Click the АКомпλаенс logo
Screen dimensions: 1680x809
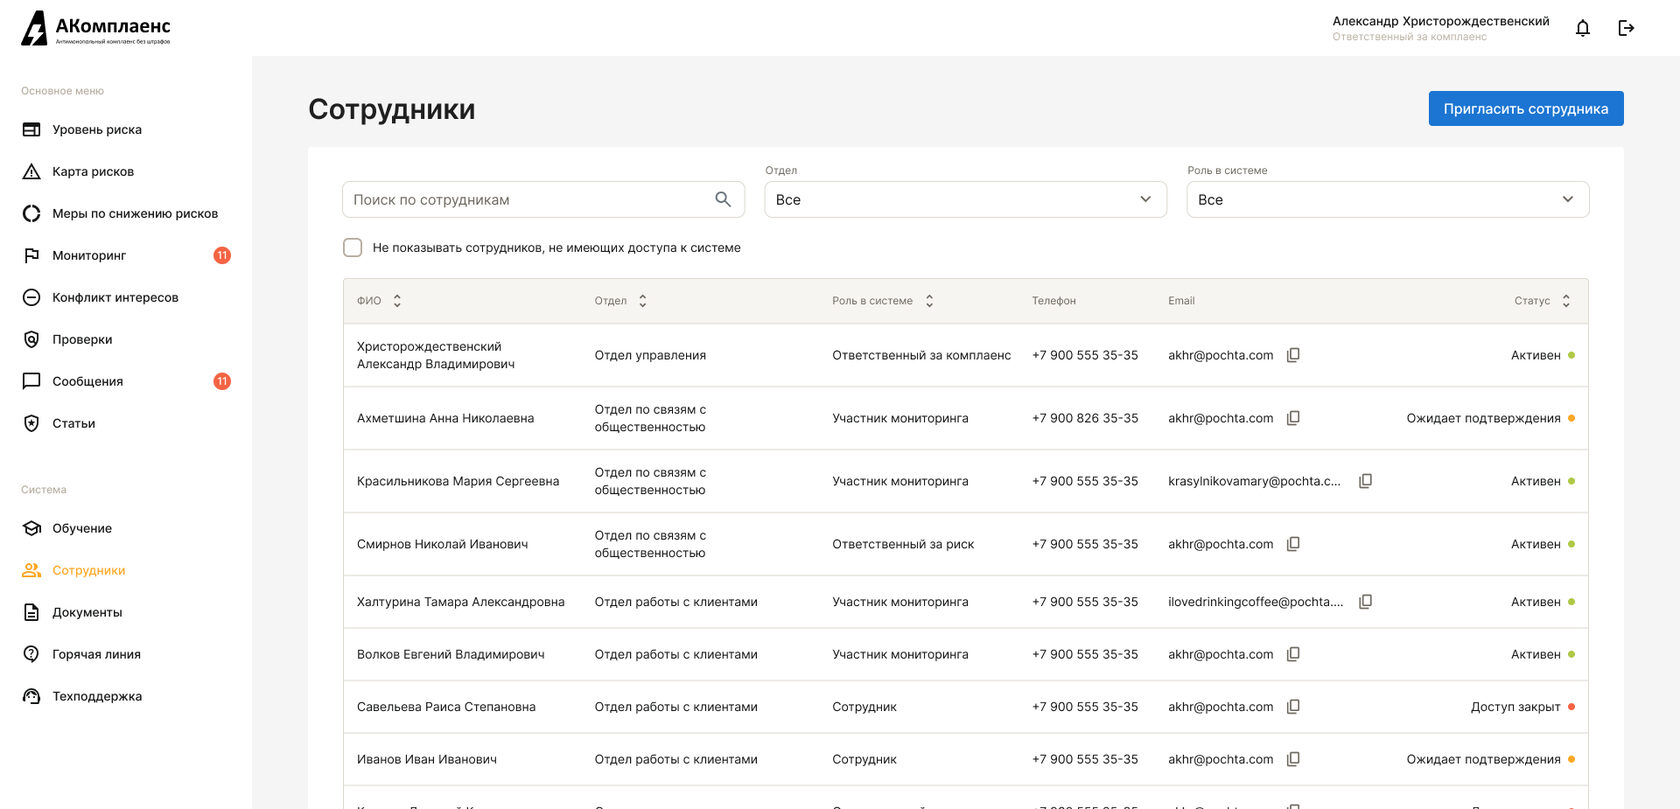96,28
